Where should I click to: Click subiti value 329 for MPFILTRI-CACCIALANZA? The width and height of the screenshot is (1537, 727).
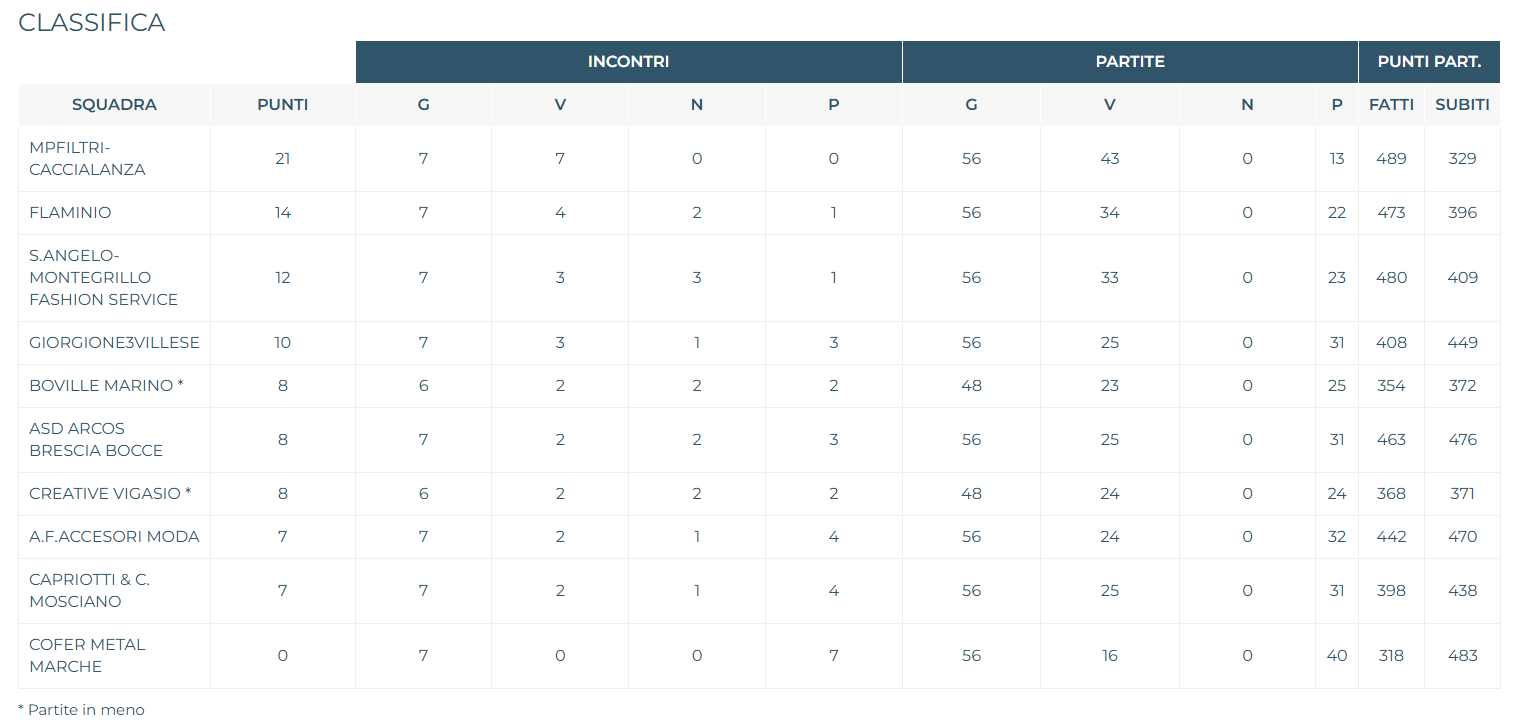coord(1462,159)
